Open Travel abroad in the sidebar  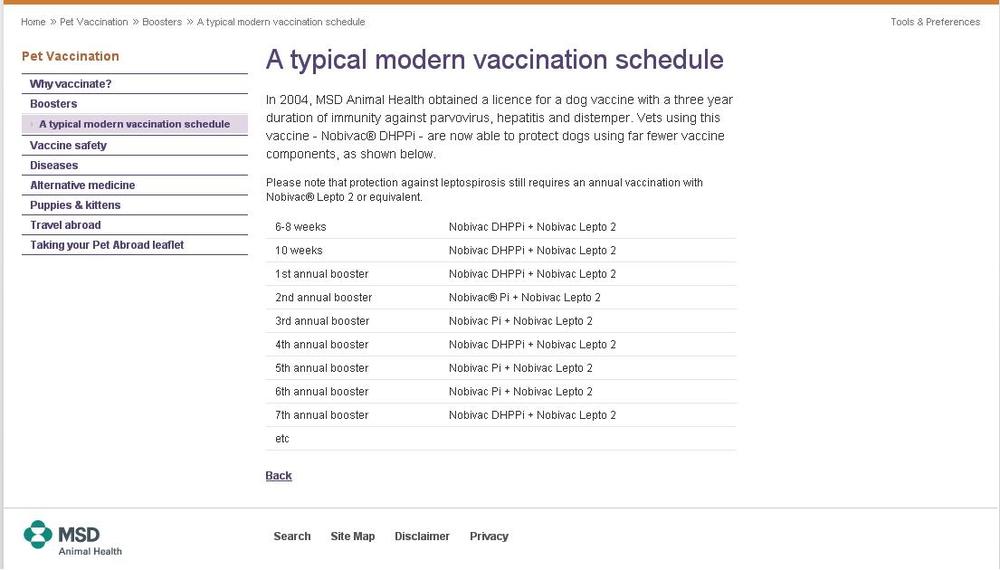(x=65, y=225)
